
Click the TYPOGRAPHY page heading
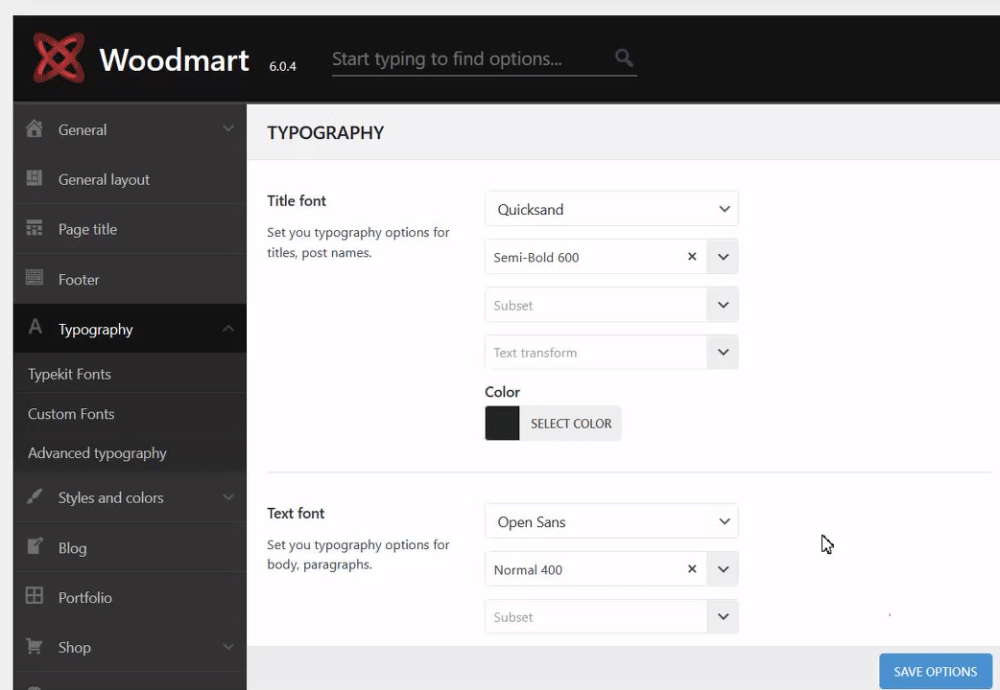[325, 133]
